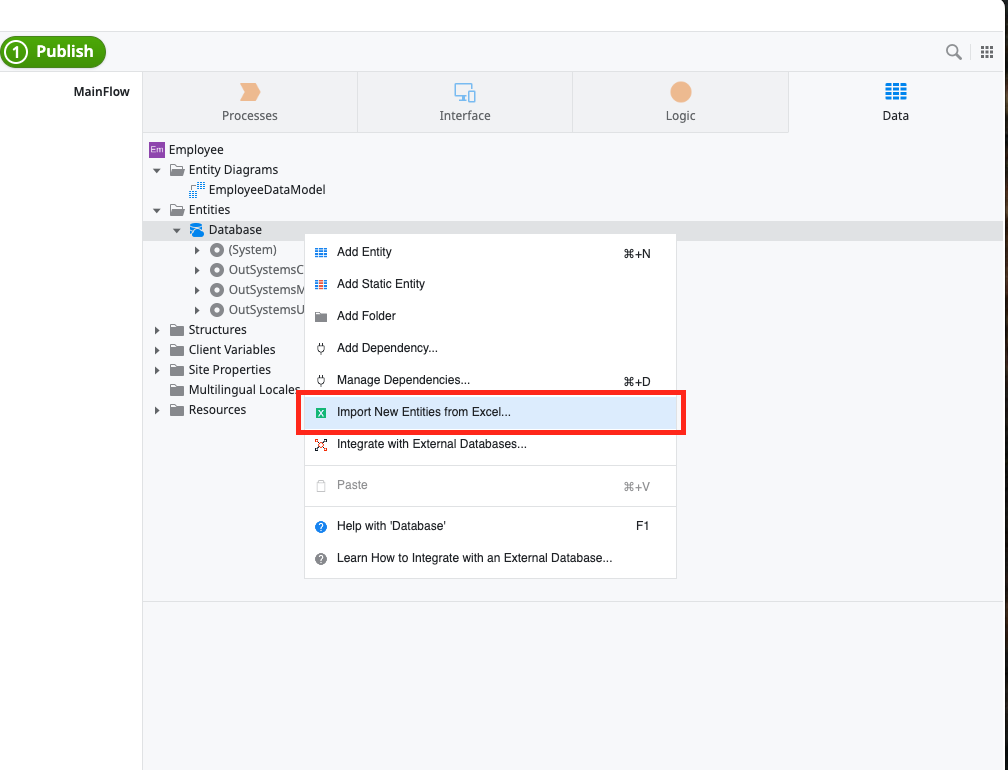
Task: Click the blue Database icon
Action: coord(197,229)
